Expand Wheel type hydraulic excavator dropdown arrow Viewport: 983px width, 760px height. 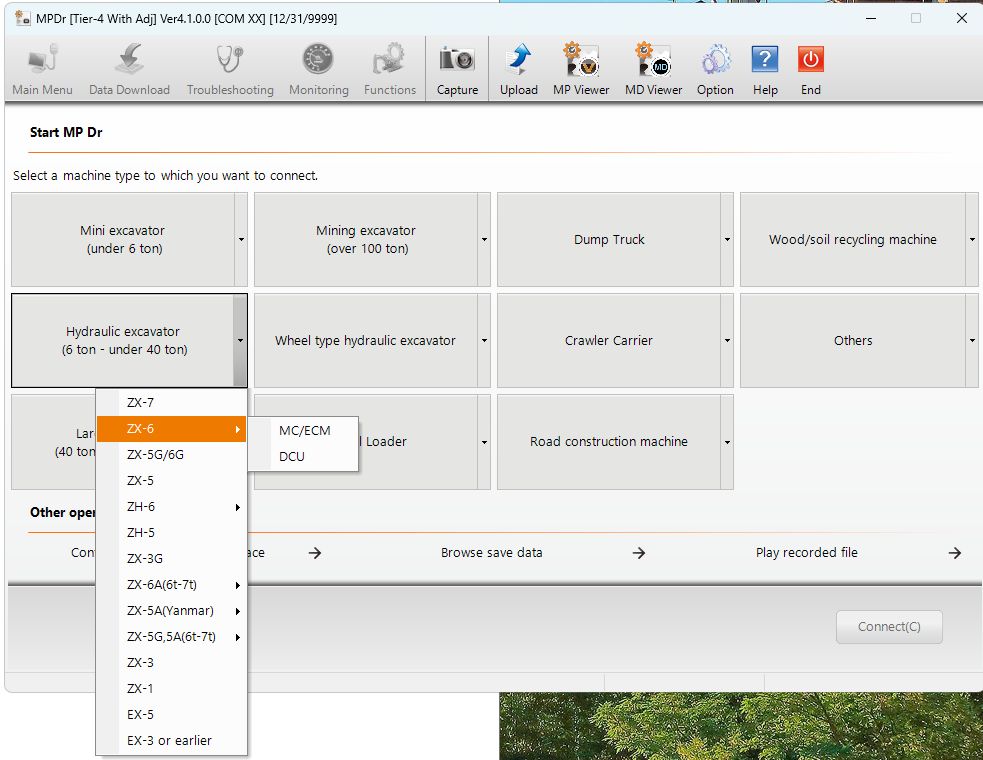484,340
